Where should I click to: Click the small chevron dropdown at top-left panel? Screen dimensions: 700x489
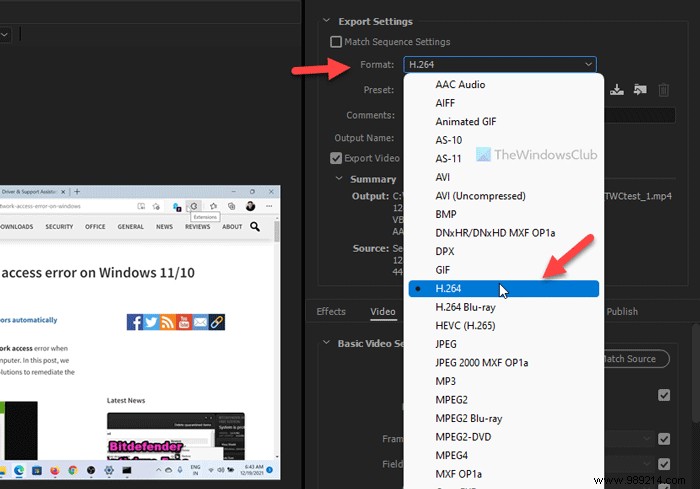[4, 34]
